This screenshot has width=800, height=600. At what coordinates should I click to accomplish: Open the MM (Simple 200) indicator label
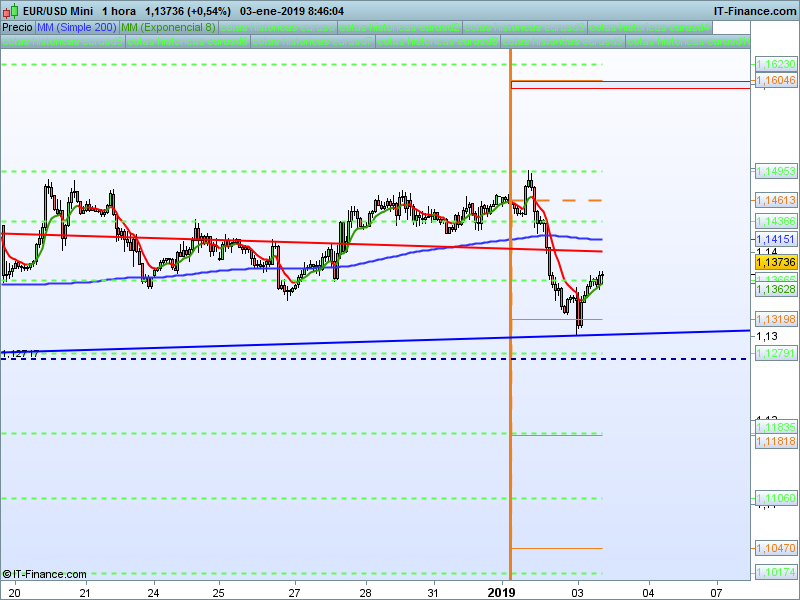(77, 27)
